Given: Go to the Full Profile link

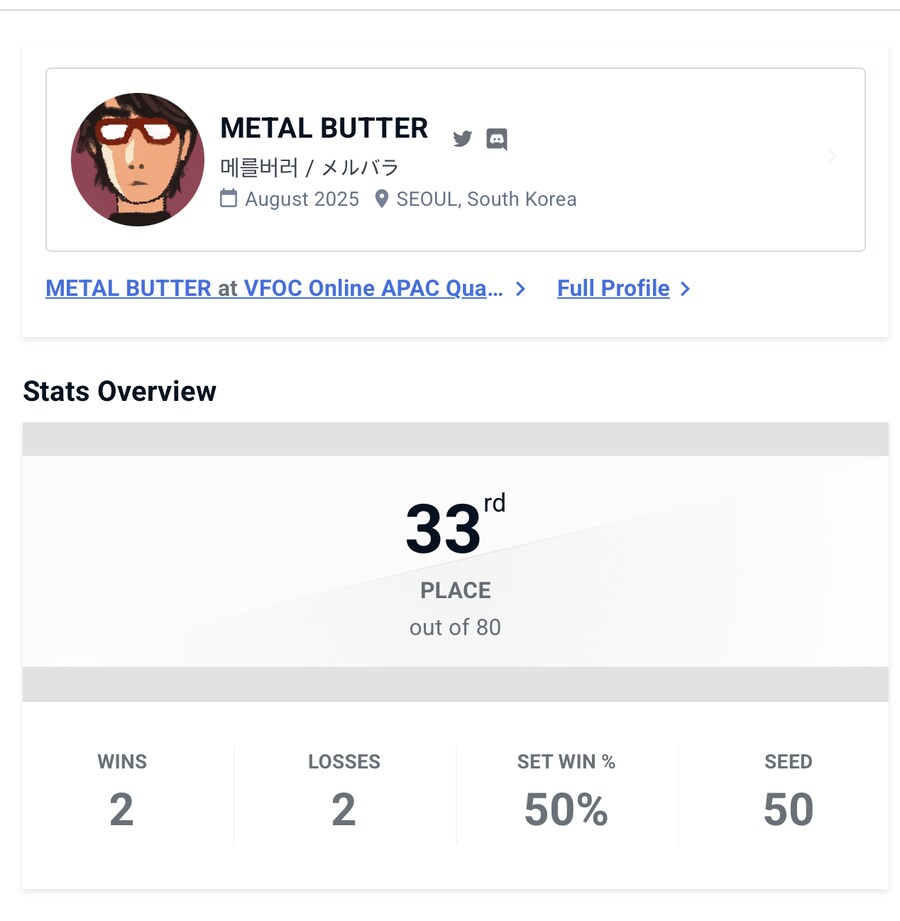Looking at the screenshot, I should point(613,288).
